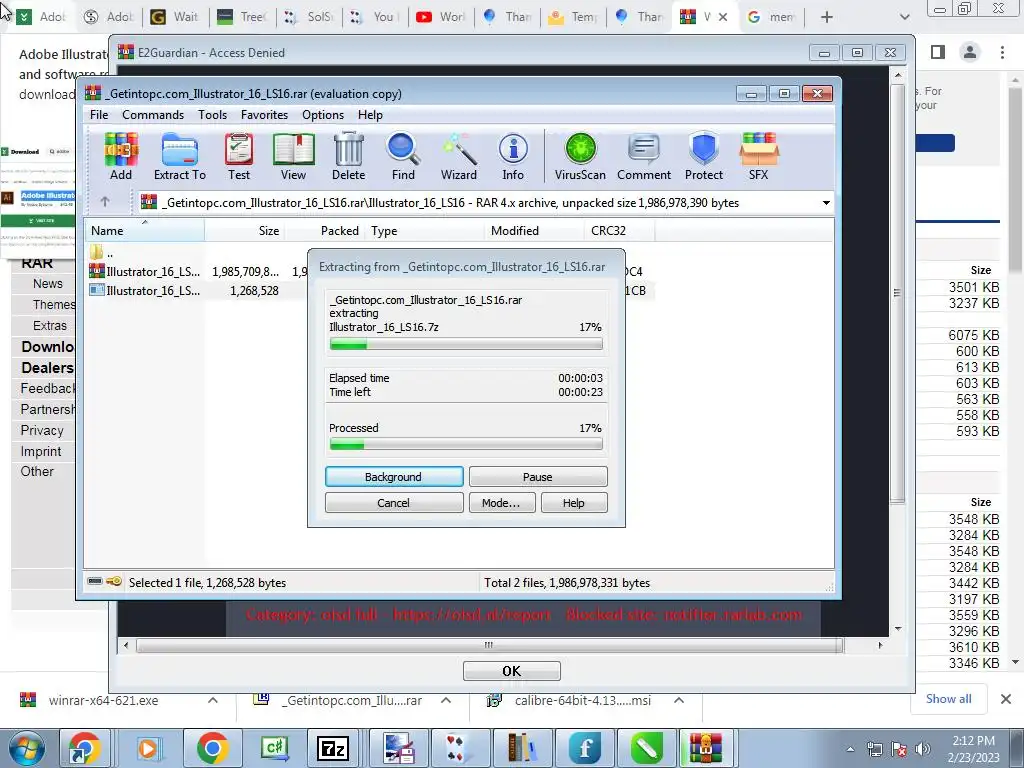Go up one folder with the arrow
This screenshot has height=768, width=1024.
(x=104, y=202)
